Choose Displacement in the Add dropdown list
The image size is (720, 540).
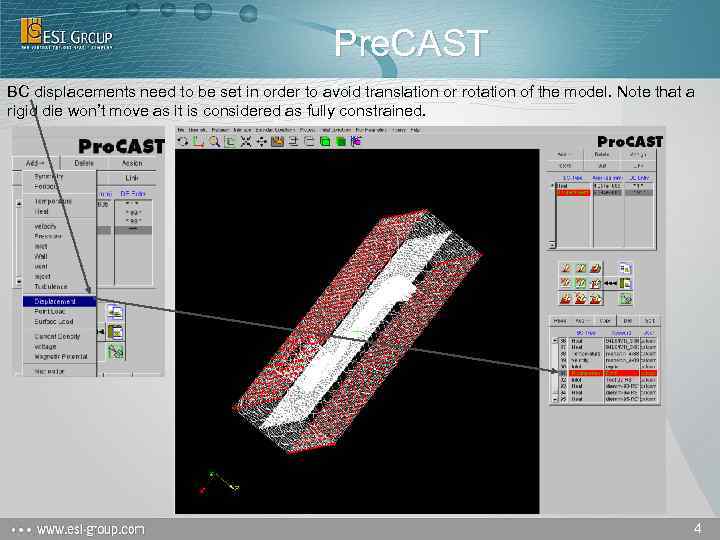(59, 301)
